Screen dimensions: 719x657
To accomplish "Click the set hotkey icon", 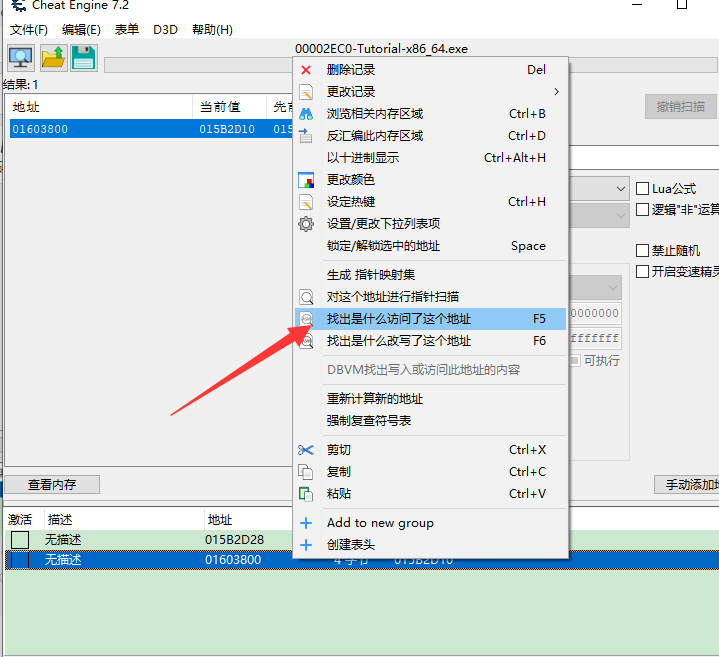I will (306, 202).
